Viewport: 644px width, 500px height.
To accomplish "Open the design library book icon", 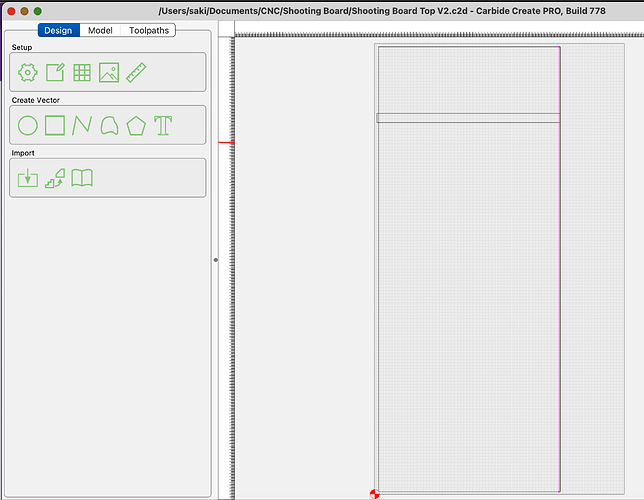I will [x=82, y=178].
